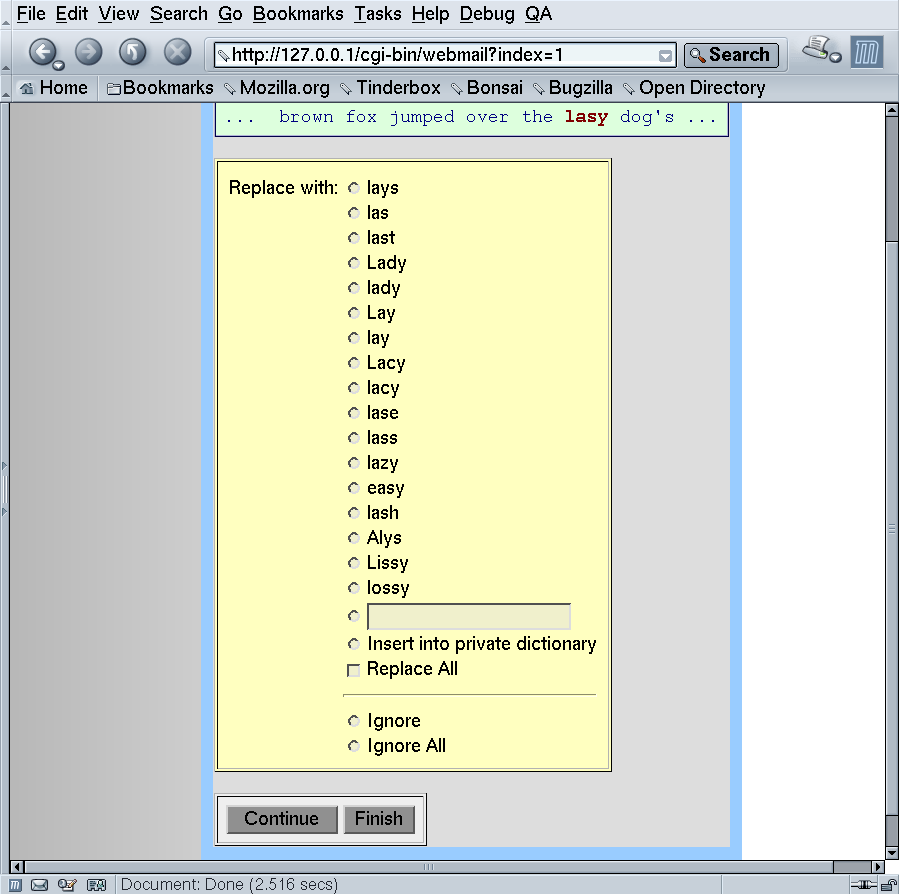Open the View menu
The height and width of the screenshot is (894, 899).
[118, 14]
